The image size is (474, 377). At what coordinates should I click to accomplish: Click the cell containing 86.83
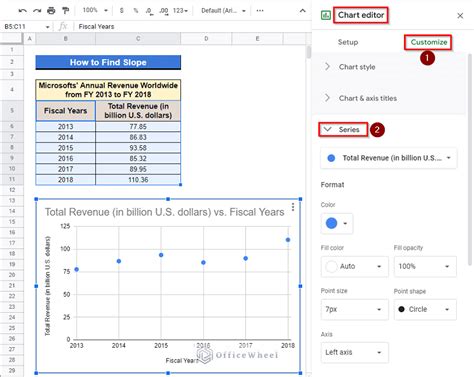138,137
